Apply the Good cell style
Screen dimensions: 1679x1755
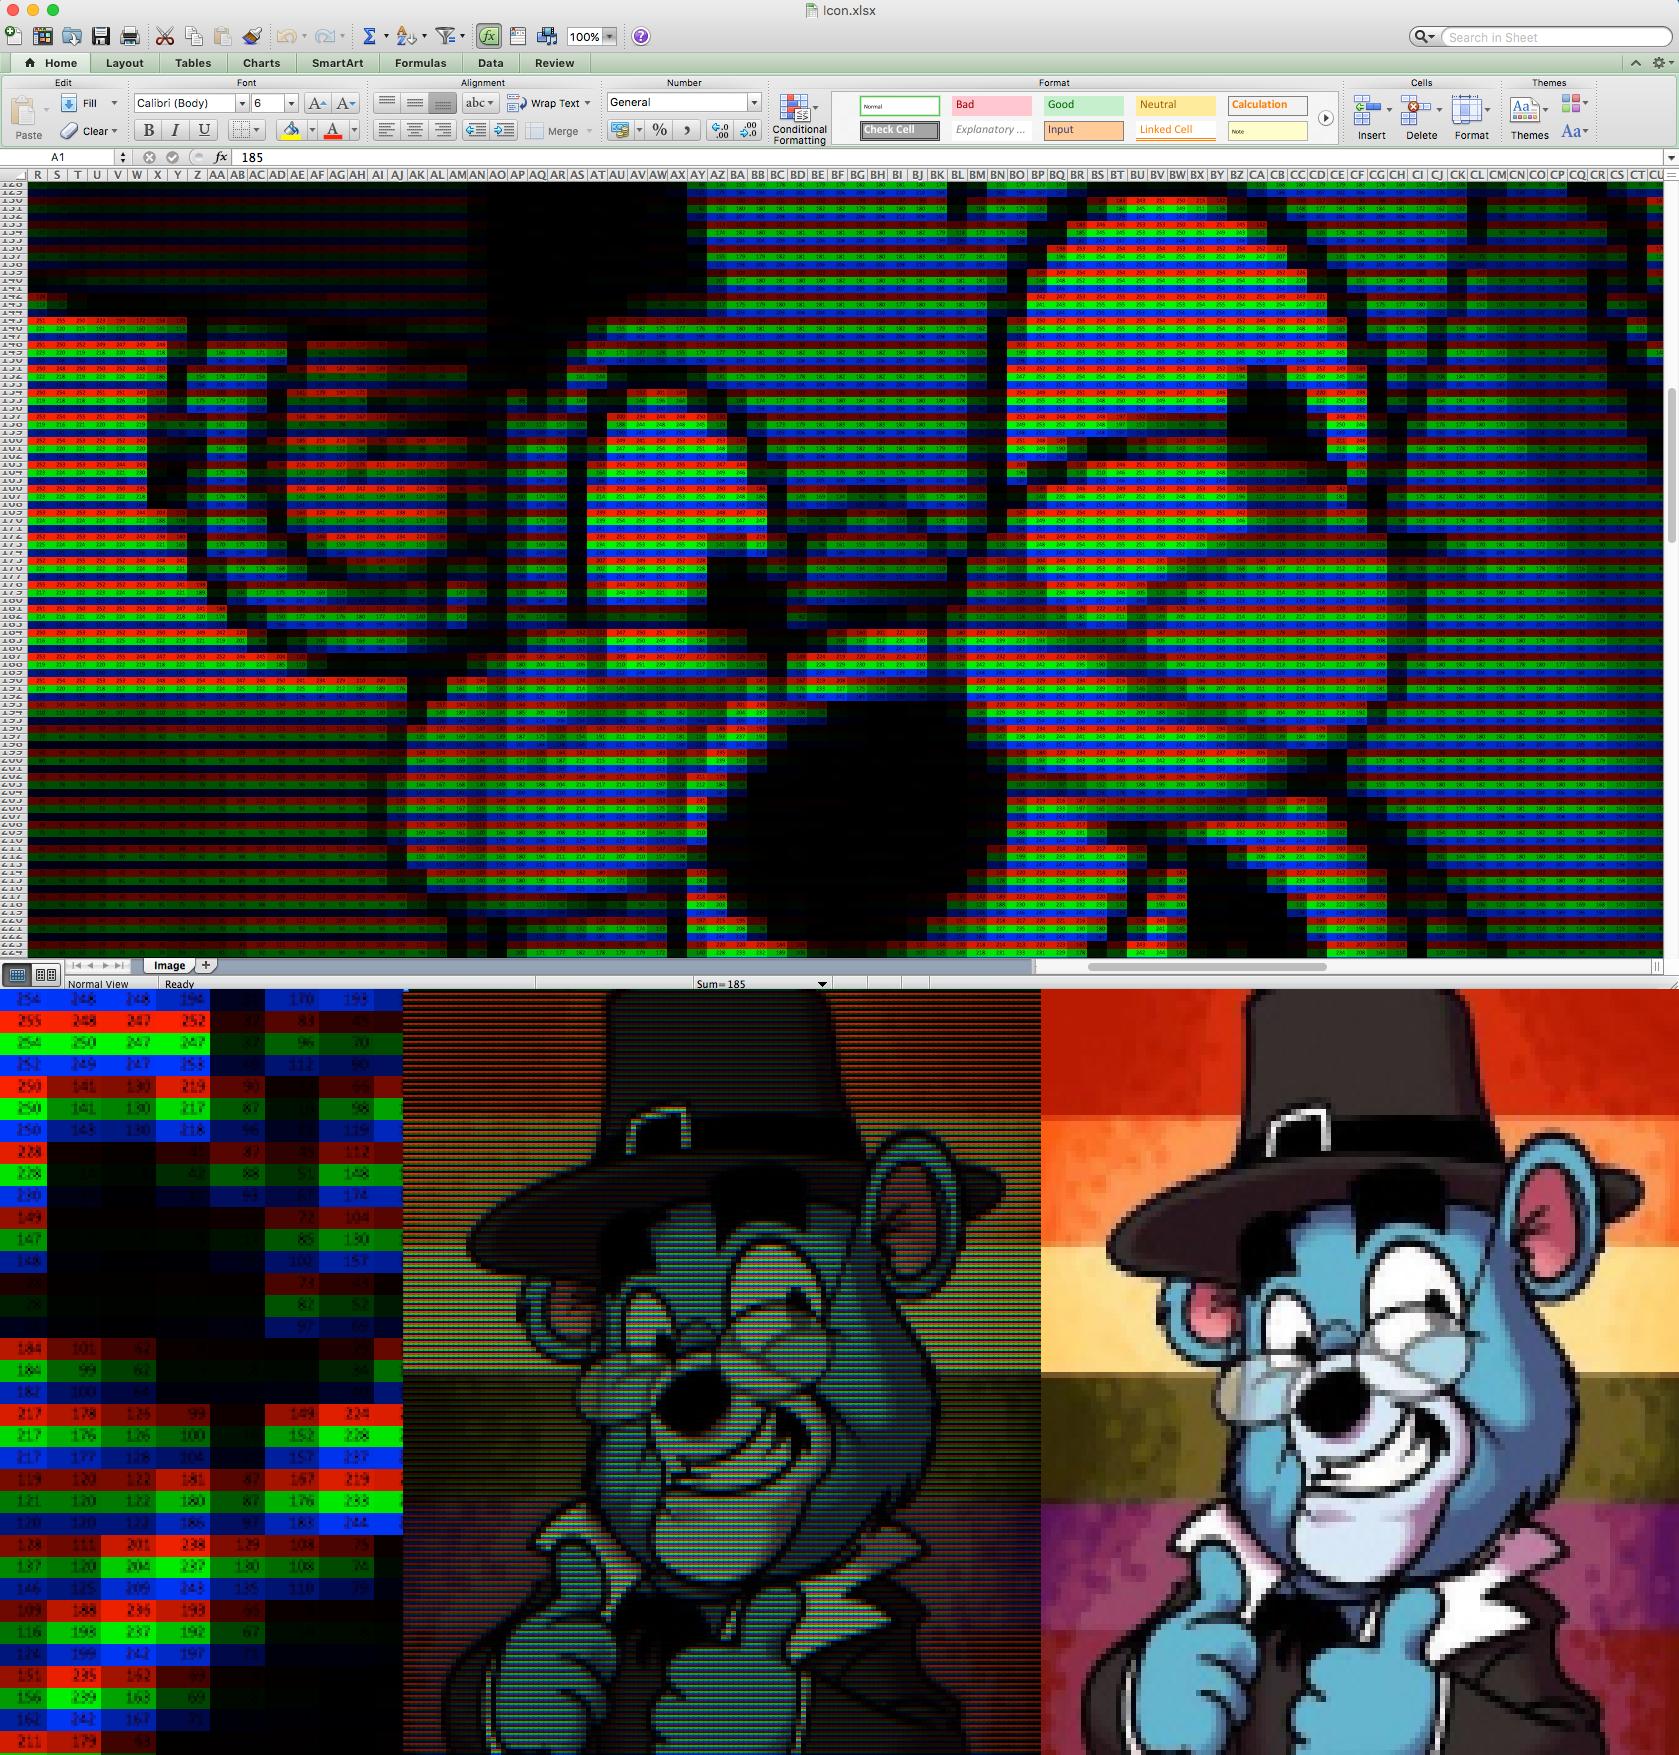[1084, 105]
